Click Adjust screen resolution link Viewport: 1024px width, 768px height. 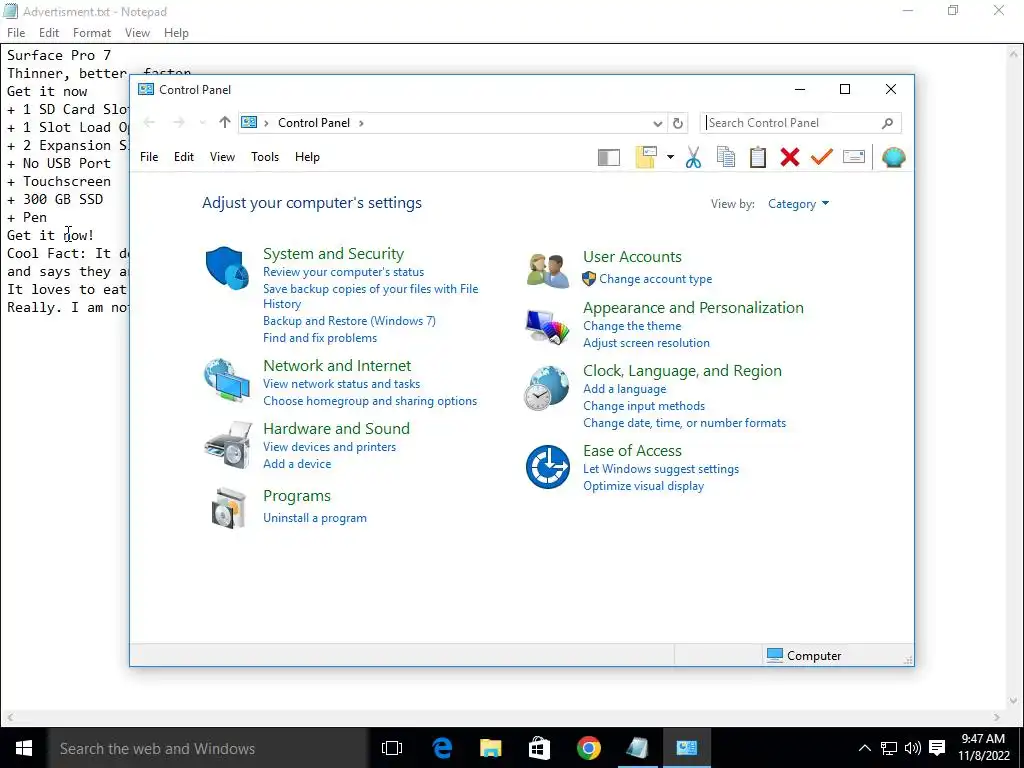646,343
